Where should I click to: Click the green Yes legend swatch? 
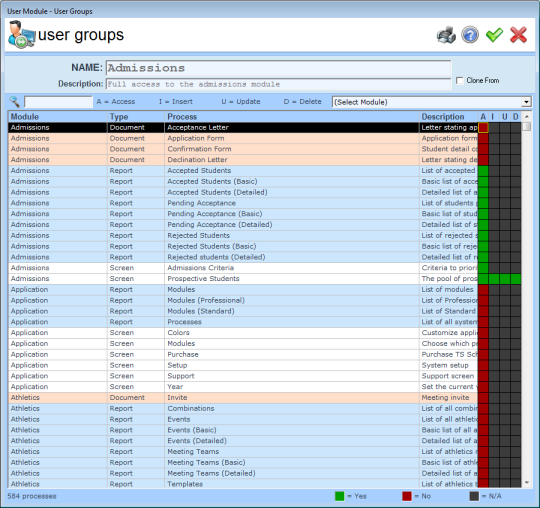click(x=339, y=496)
